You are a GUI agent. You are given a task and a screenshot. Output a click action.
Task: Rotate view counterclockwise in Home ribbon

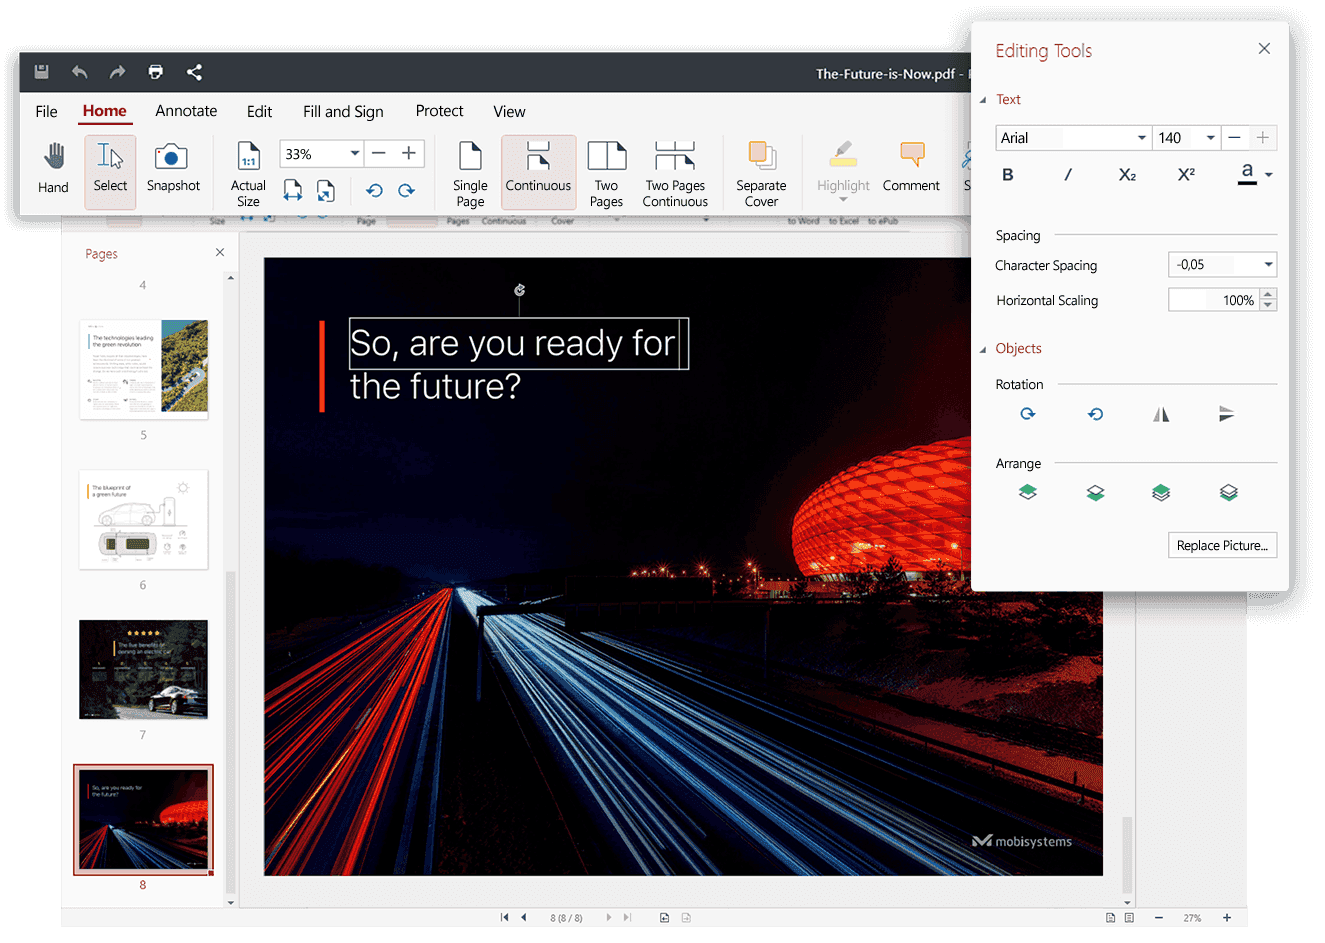click(x=374, y=190)
